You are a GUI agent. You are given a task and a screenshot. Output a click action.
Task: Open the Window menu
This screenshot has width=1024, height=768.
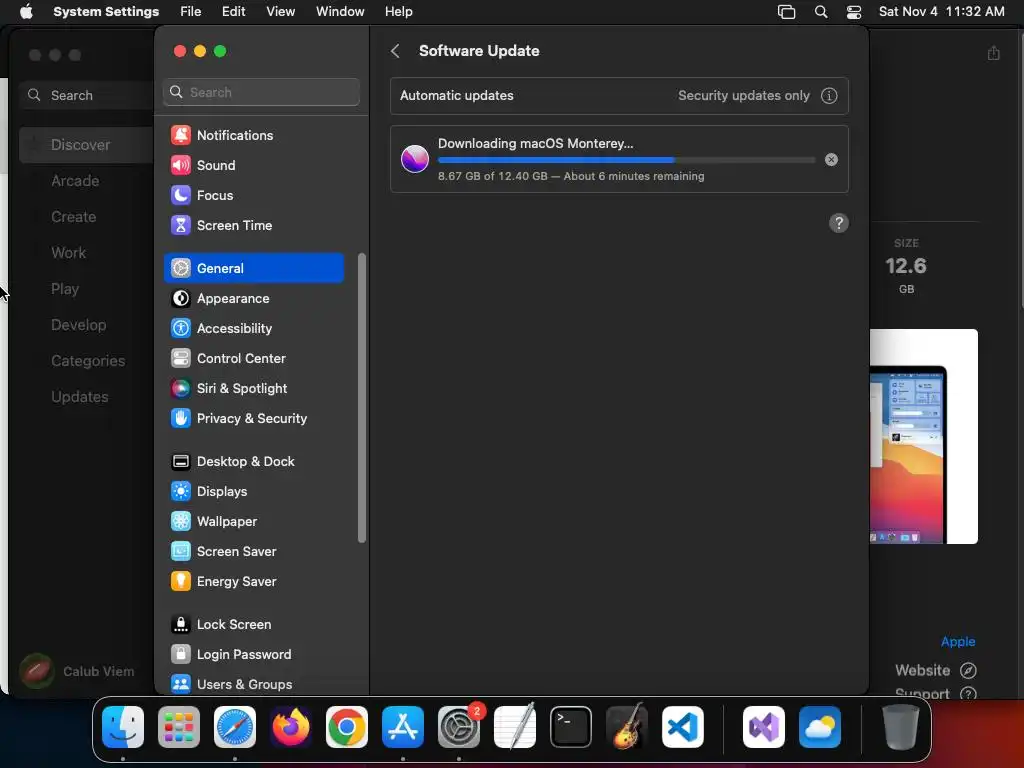[x=340, y=12]
